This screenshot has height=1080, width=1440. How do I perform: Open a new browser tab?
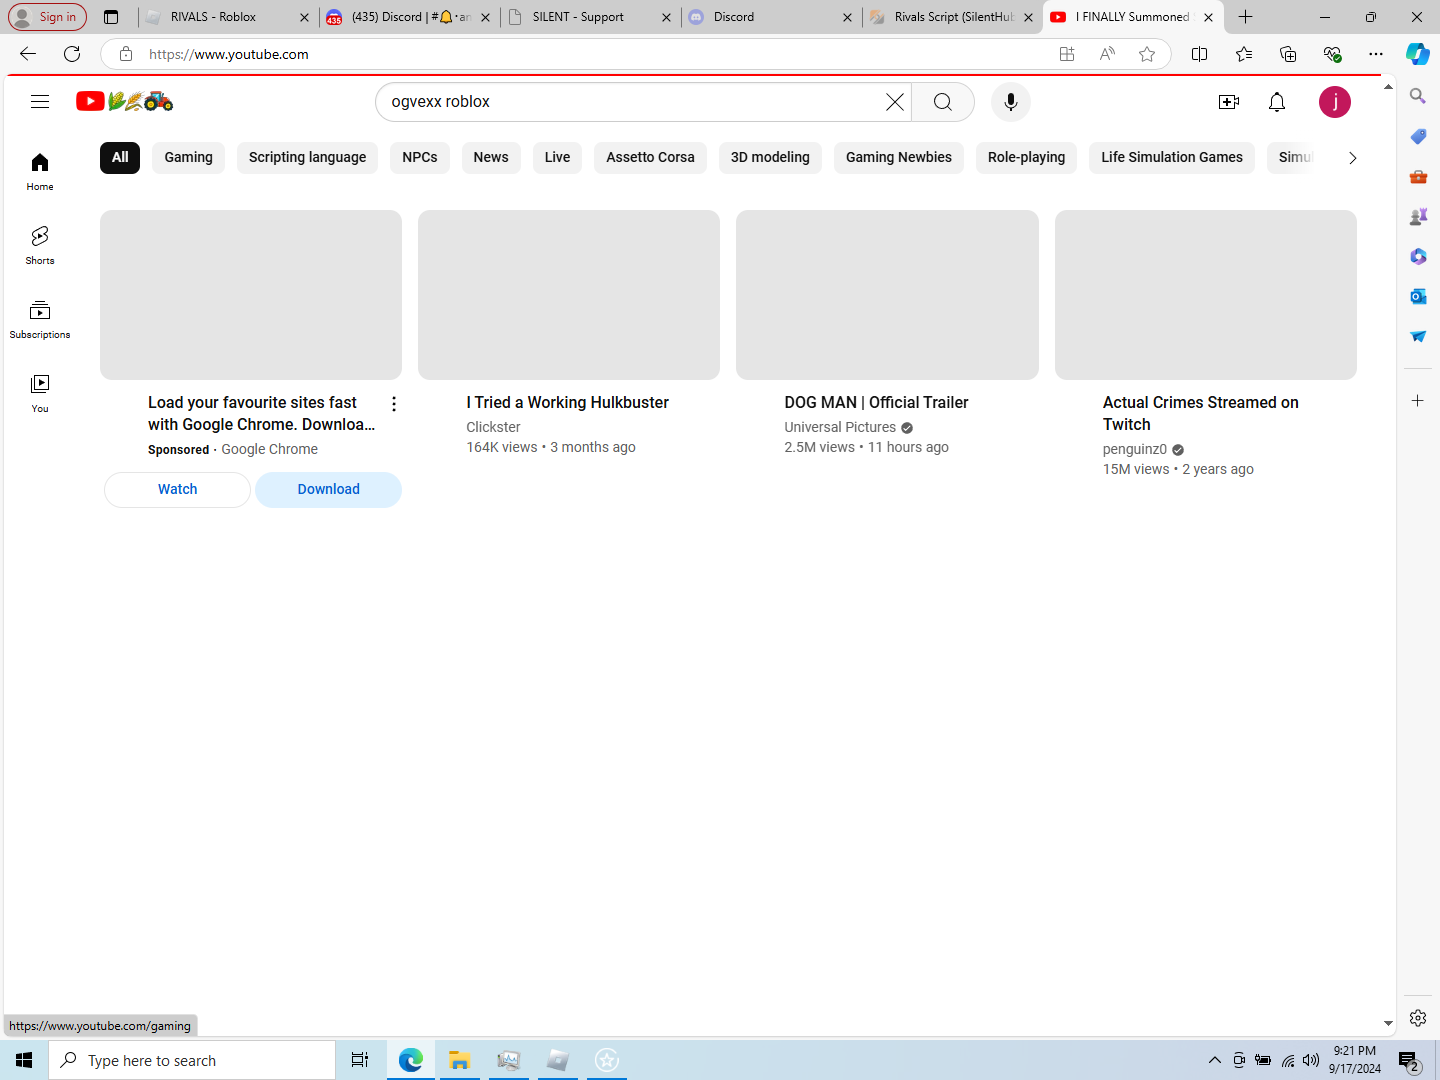pyautogui.click(x=1245, y=17)
